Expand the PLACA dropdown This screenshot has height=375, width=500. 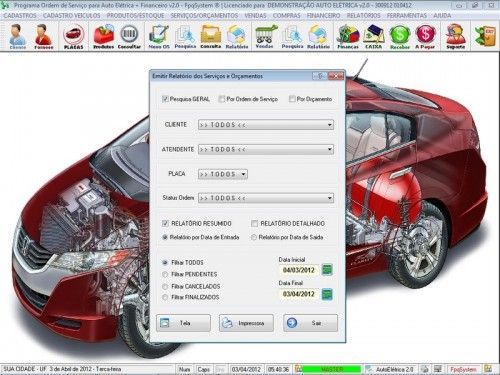point(243,174)
